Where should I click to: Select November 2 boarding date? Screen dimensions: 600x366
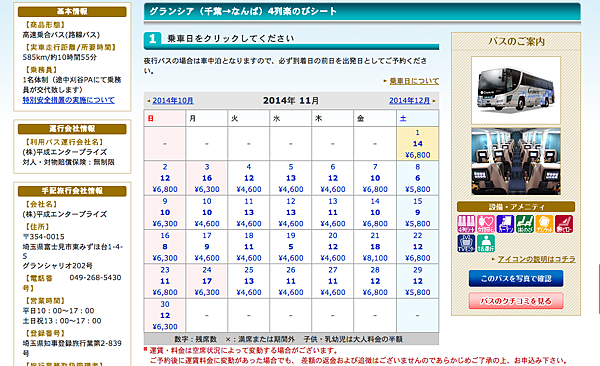pyautogui.click(x=165, y=178)
